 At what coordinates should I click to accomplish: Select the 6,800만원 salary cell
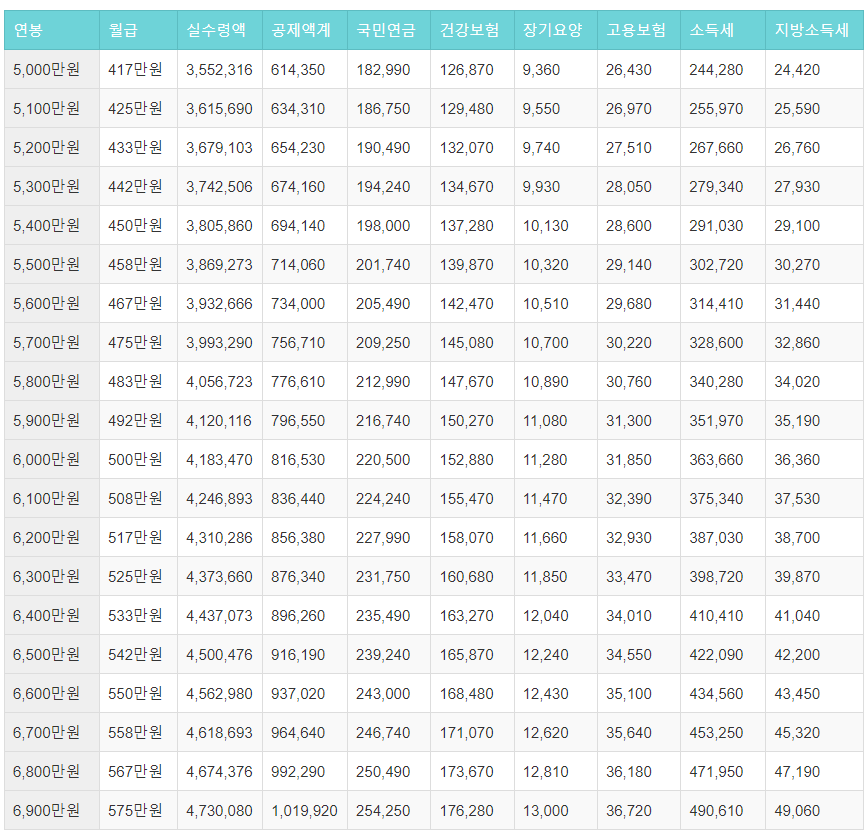point(52,771)
